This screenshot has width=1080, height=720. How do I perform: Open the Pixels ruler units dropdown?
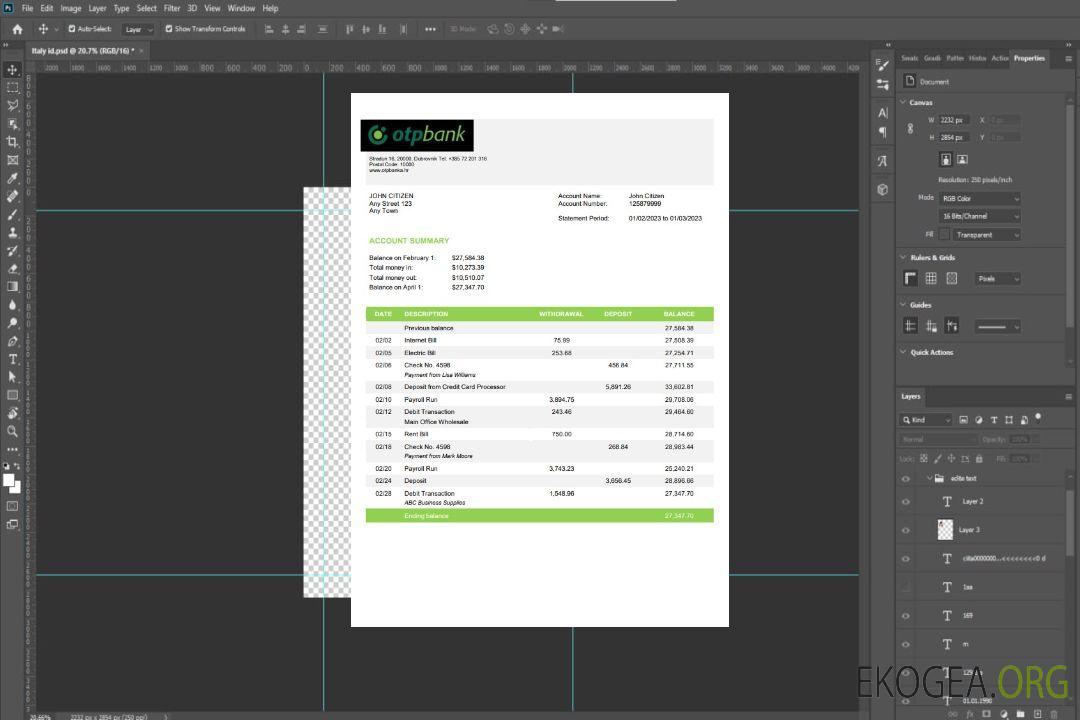point(997,279)
